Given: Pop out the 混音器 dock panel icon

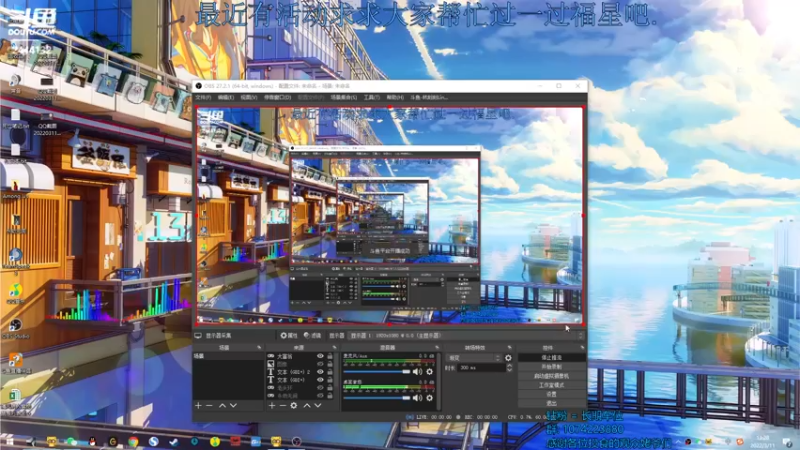Looking at the screenshot, I should pyautogui.click(x=437, y=347).
